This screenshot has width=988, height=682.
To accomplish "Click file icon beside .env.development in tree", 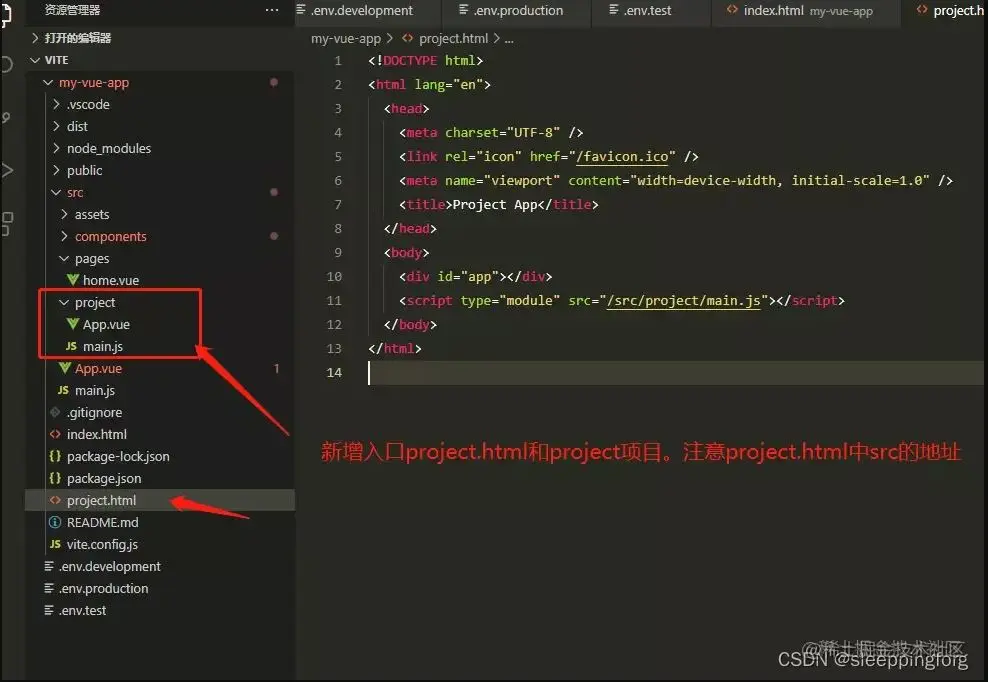I will tap(49, 566).
